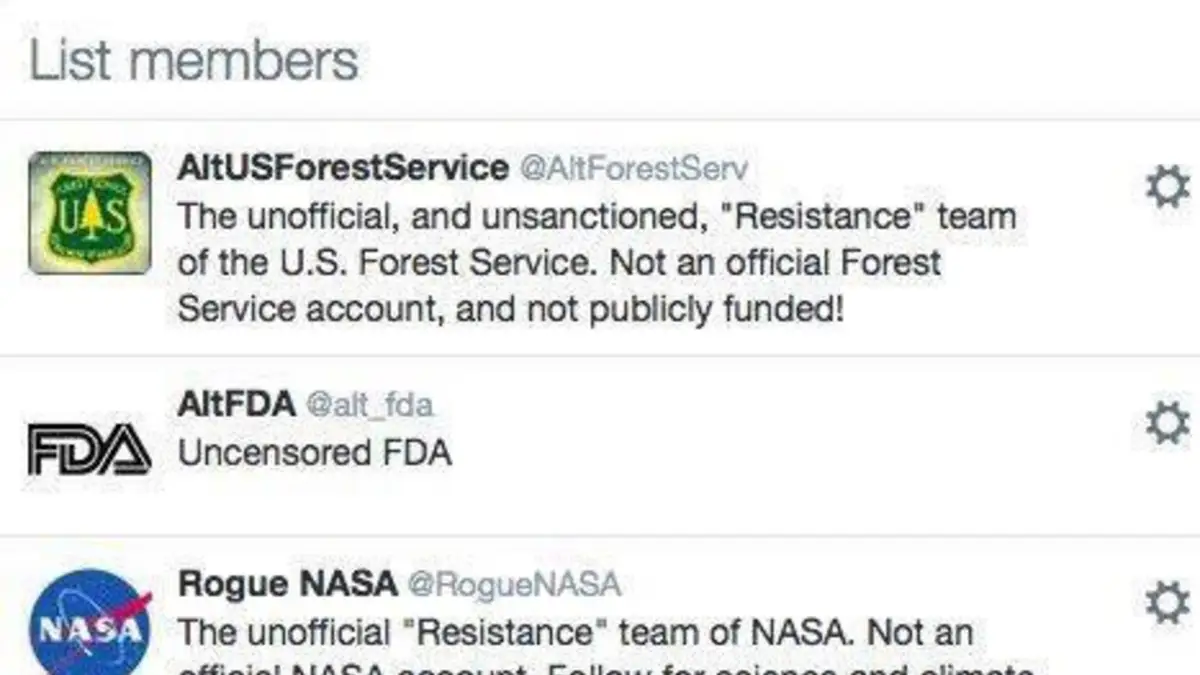Viewport: 1200px width, 675px height.
Task: Open the settings gear for AltUSForestService
Action: pyautogui.click(x=1167, y=187)
